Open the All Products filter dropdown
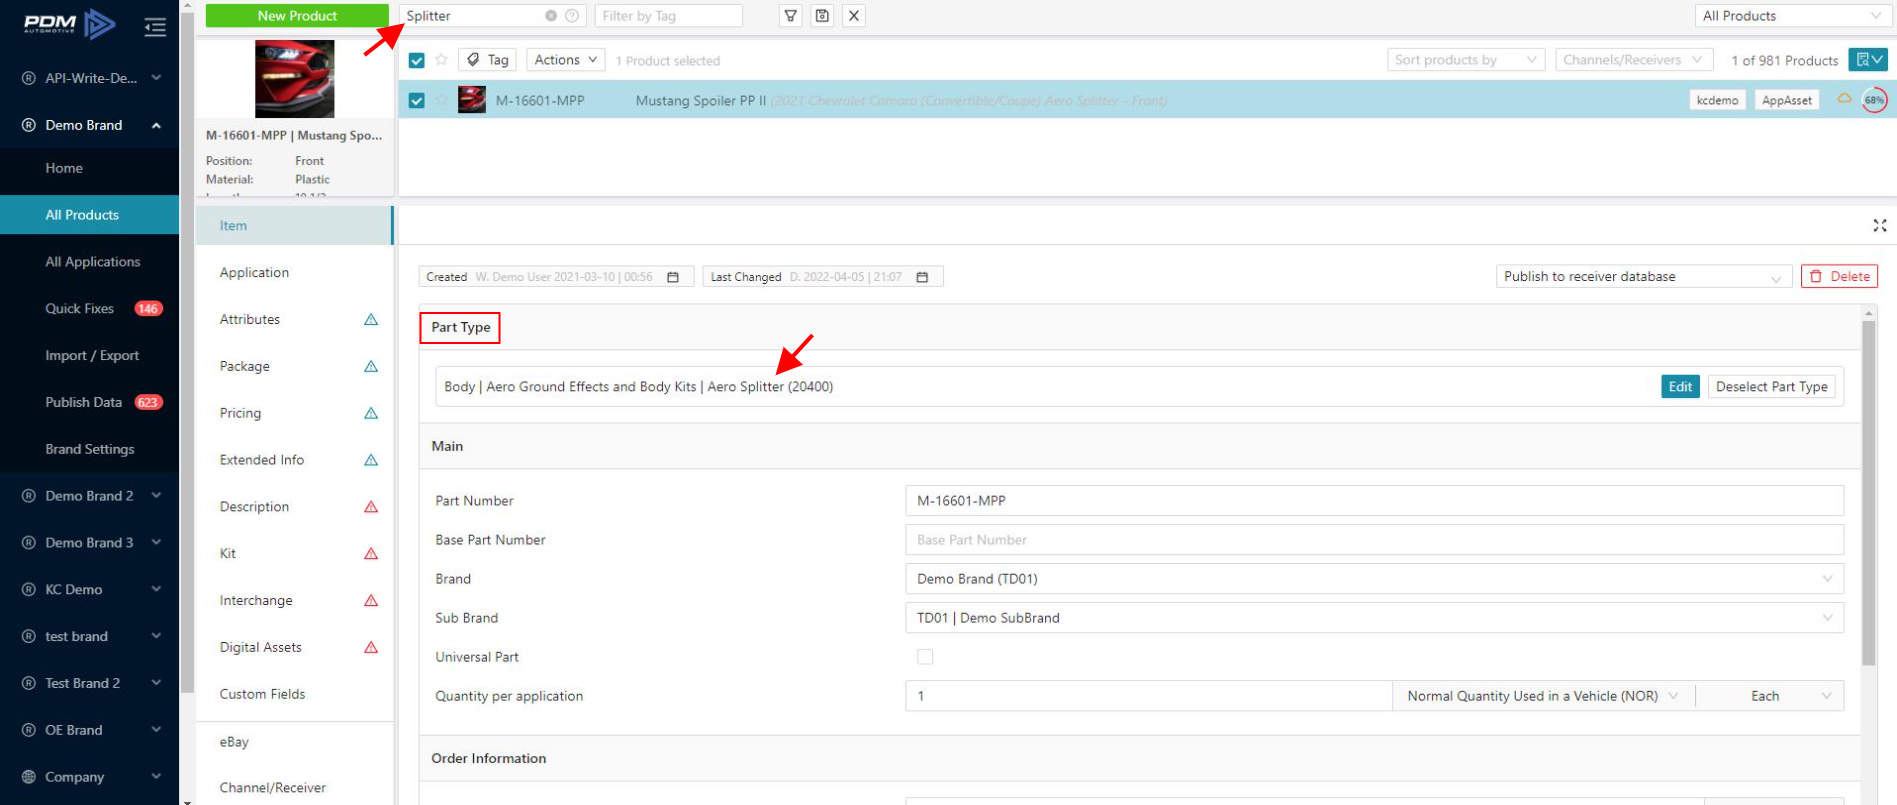Image resolution: width=1897 pixels, height=805 pixels. [1792, 16]
